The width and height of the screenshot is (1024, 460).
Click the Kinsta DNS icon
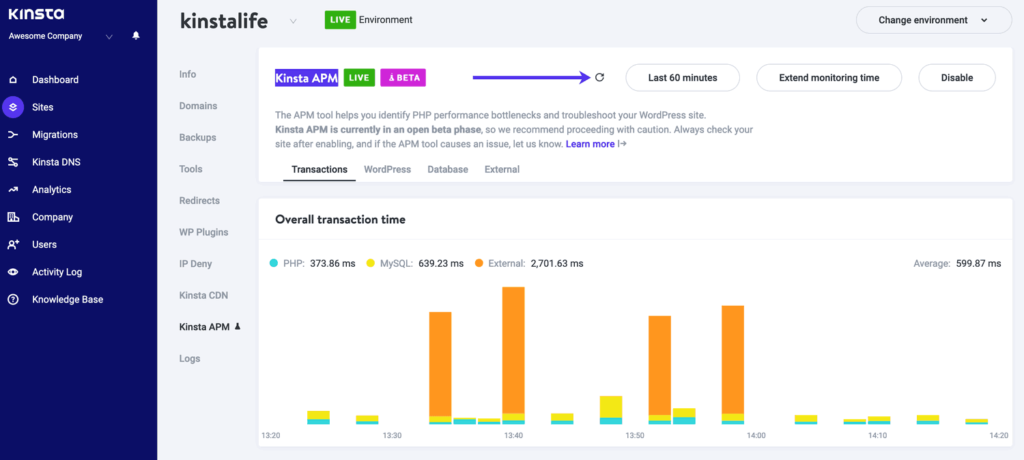[12, 162]
